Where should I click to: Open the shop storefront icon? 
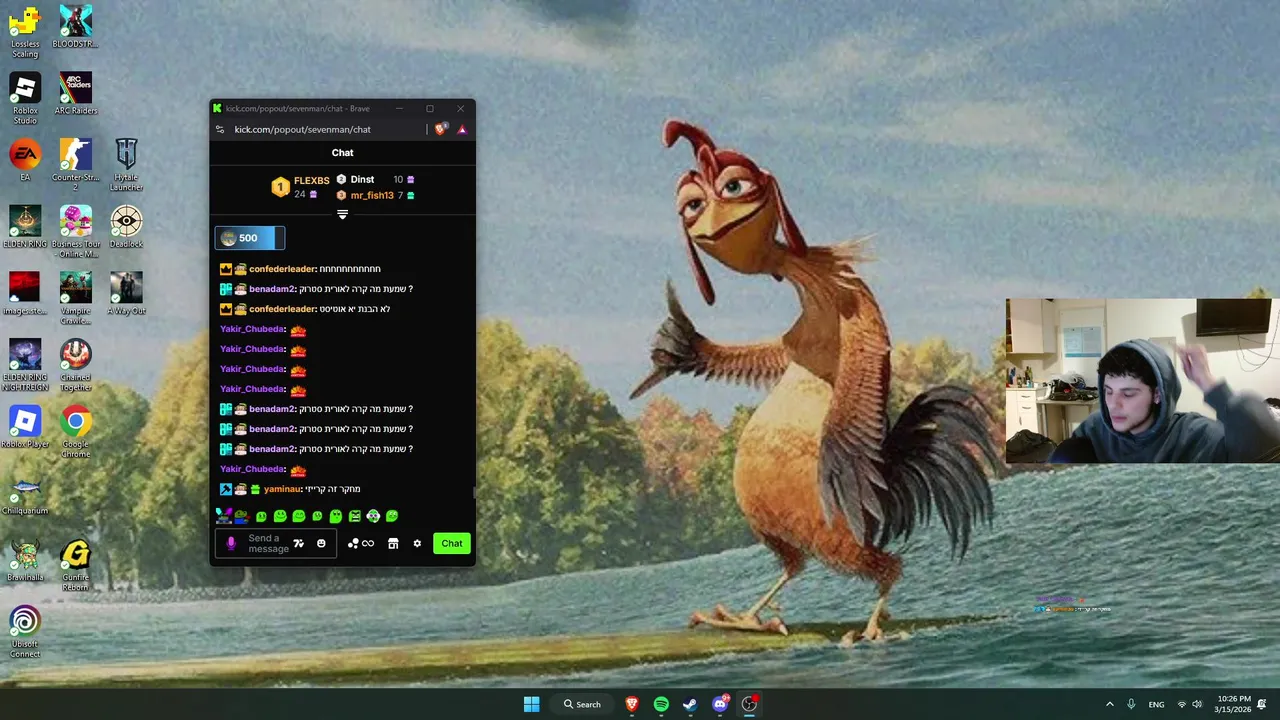(x=393, y=543)
